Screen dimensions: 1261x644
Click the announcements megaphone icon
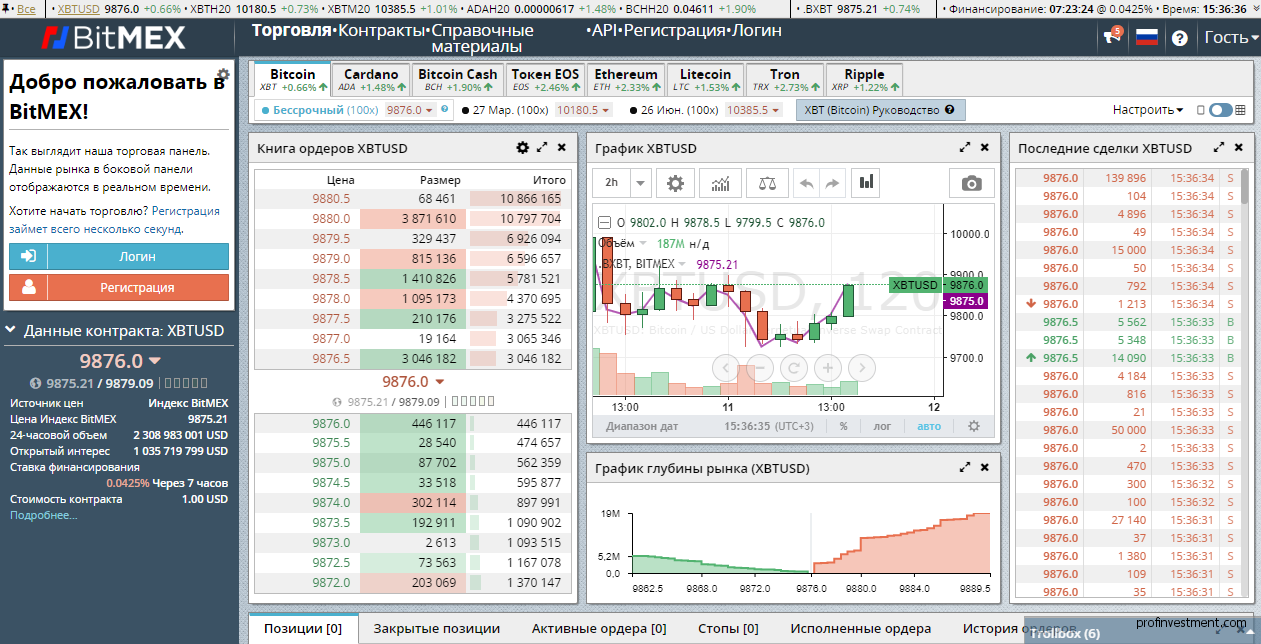[1113, 38]
